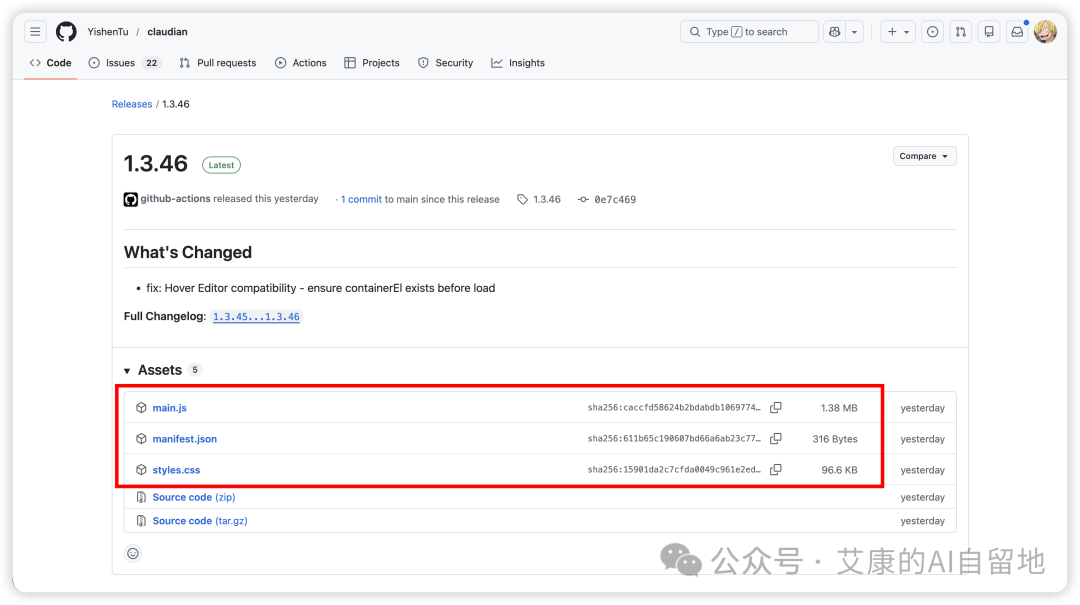Click the zip file icon for Source code
Viewport: 1080px width, 605px height.
[x=141, y=497]
